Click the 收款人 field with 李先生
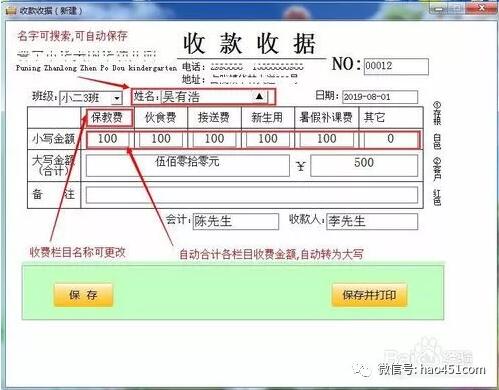The image size is (499, 390). pyautogui.click(x=372, y=221)
